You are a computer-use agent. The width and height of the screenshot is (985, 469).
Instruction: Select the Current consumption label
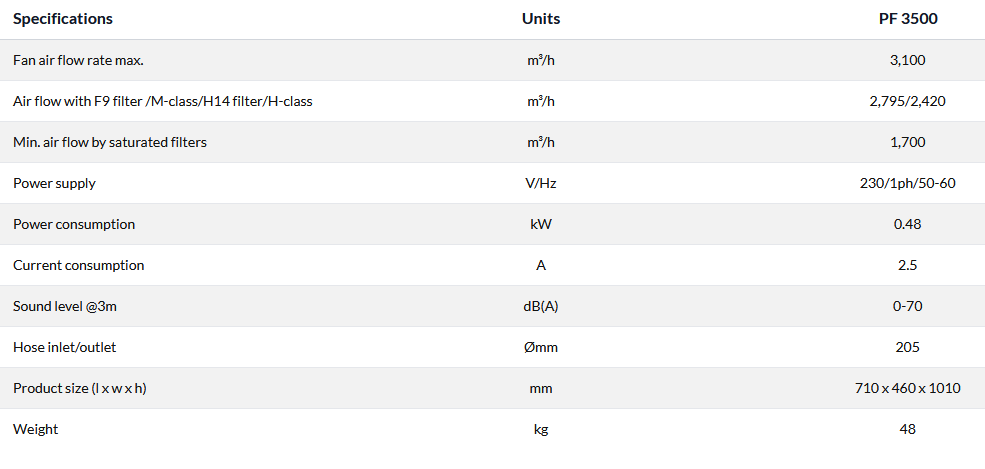pyautogui.click(x=78, y=265)
